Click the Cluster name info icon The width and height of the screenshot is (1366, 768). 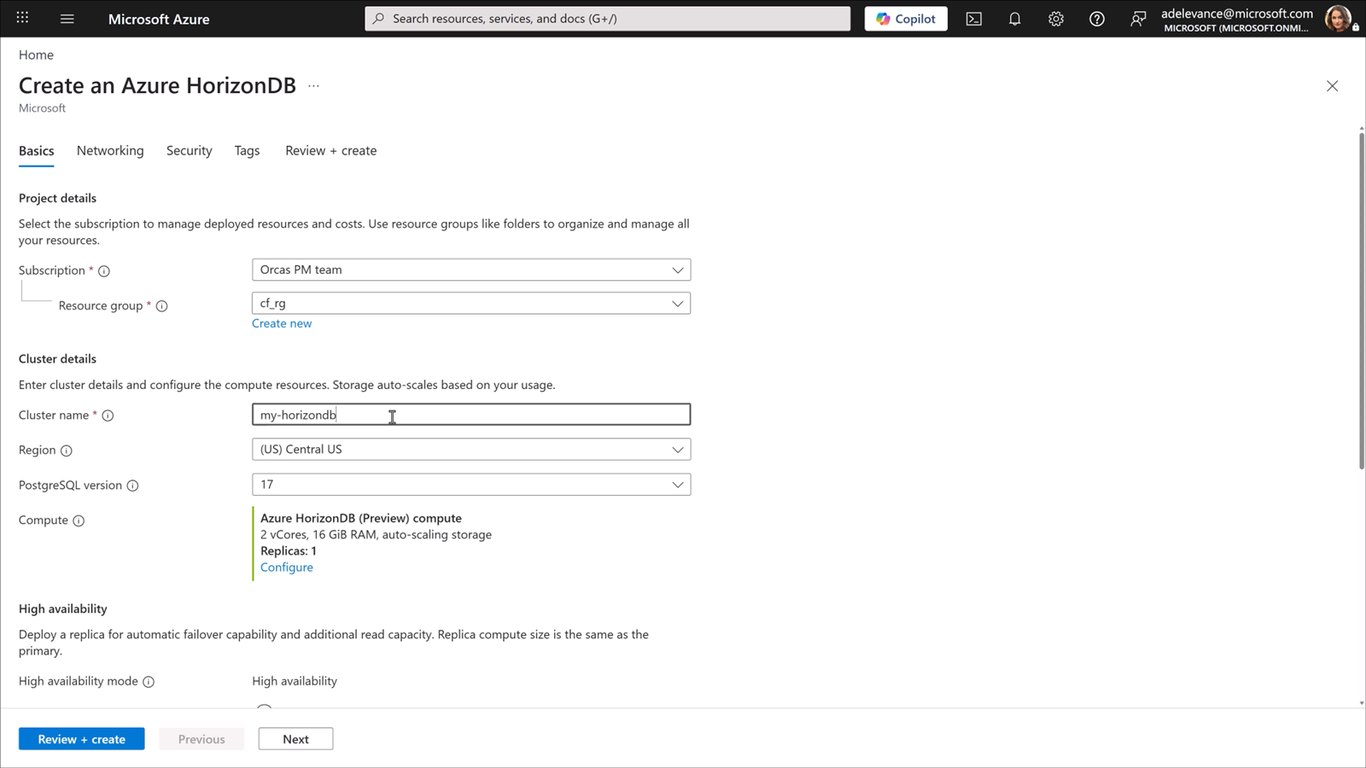click(108, 415)
